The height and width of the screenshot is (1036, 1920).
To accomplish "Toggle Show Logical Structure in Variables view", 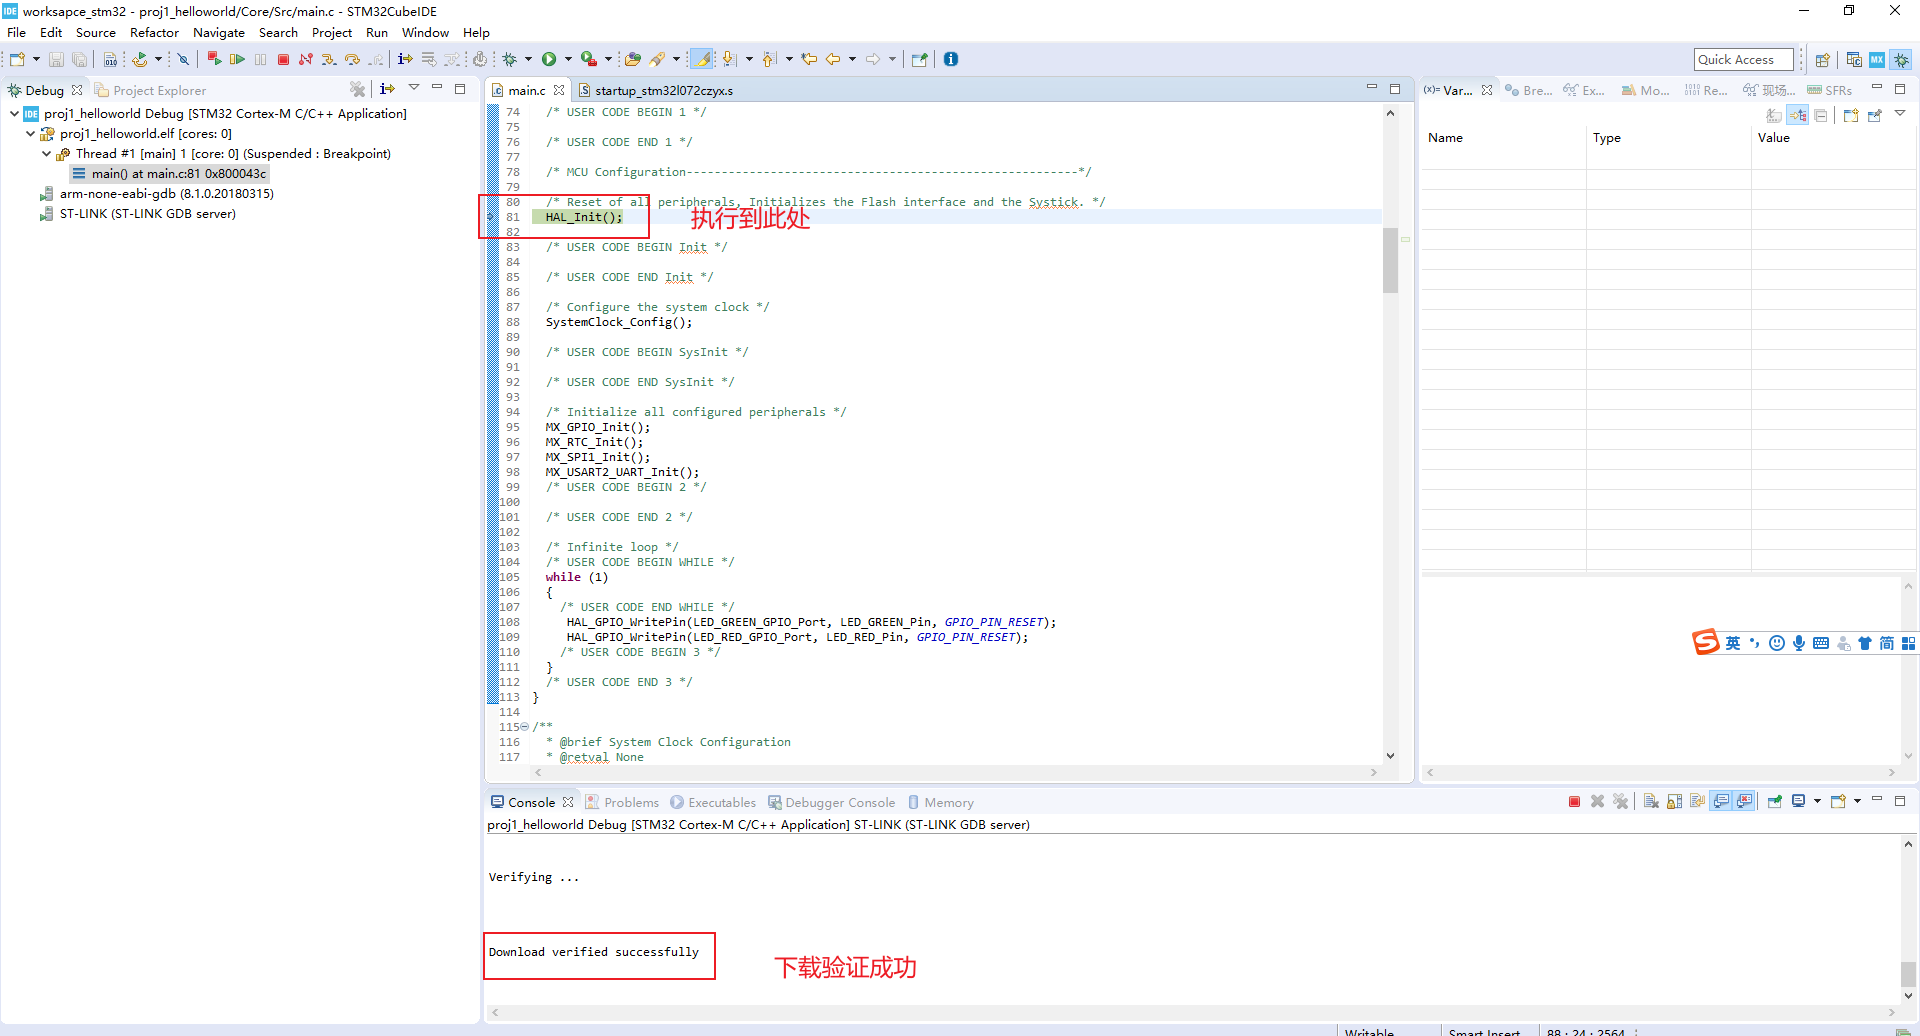I will pos(1798,115).
